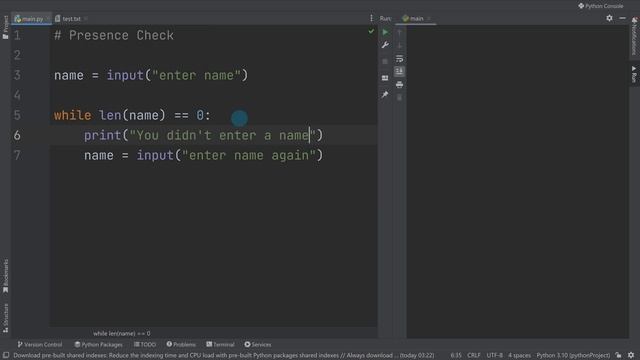Click on "enter name again" string

point(249,155)
